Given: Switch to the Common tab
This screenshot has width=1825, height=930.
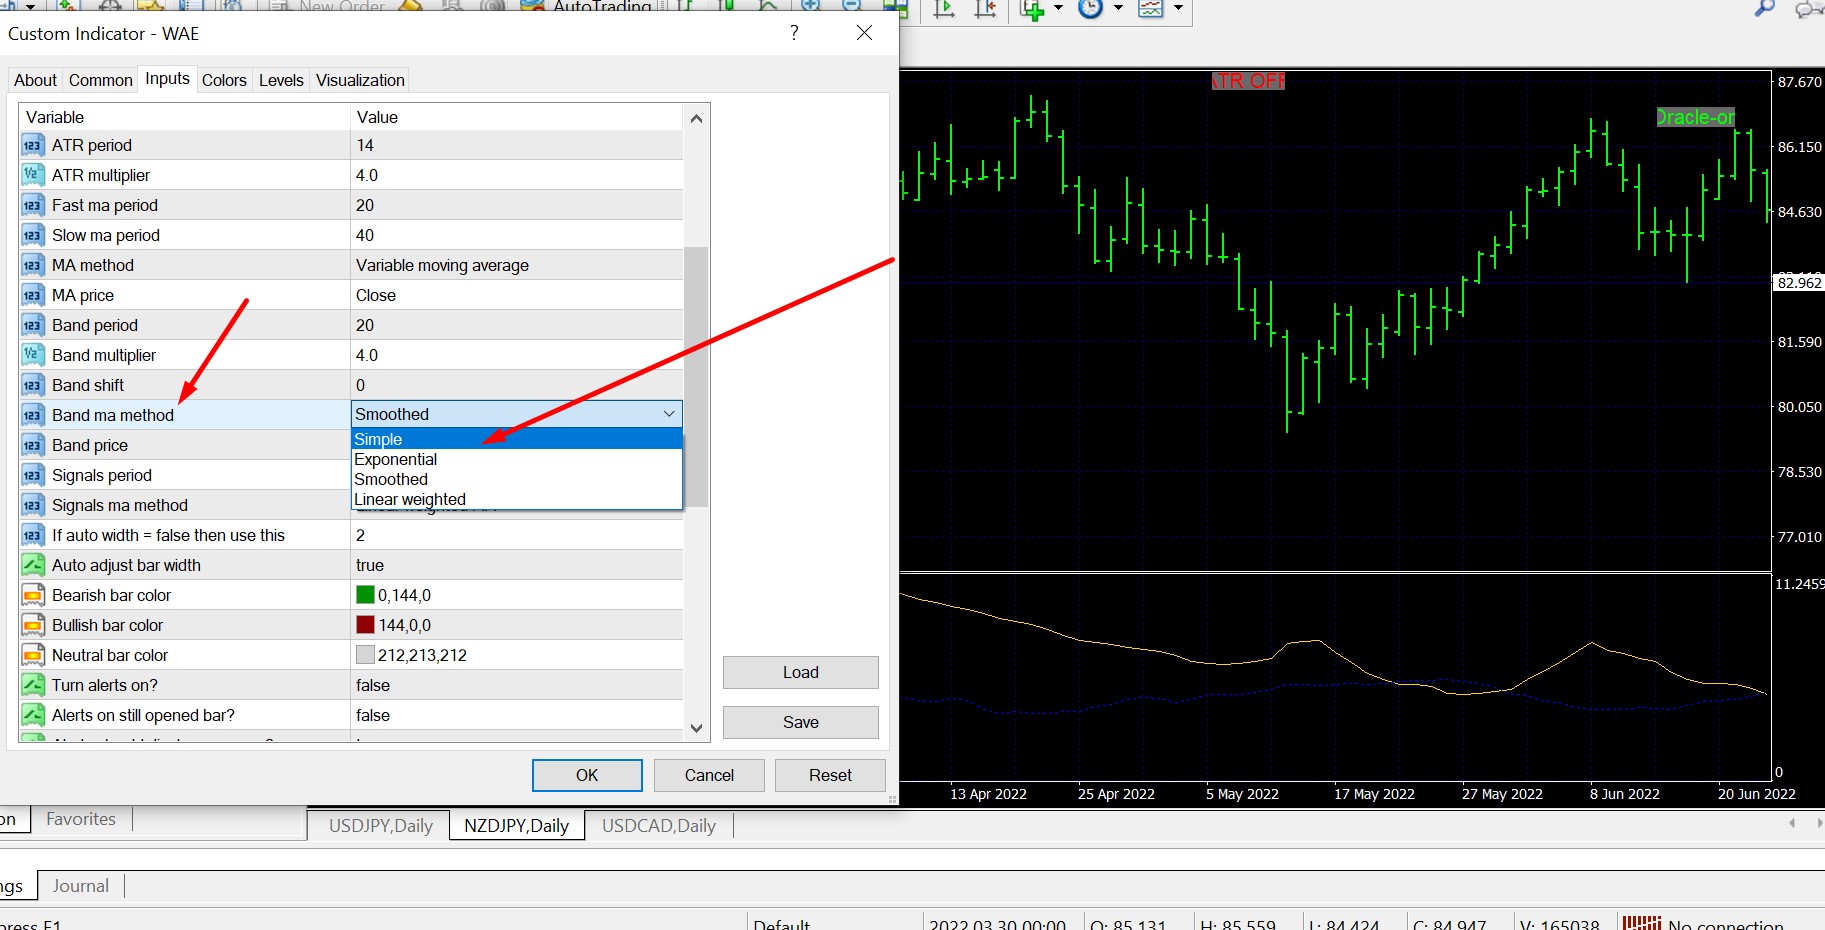Looking at the screenshot, I should point(101,80).
